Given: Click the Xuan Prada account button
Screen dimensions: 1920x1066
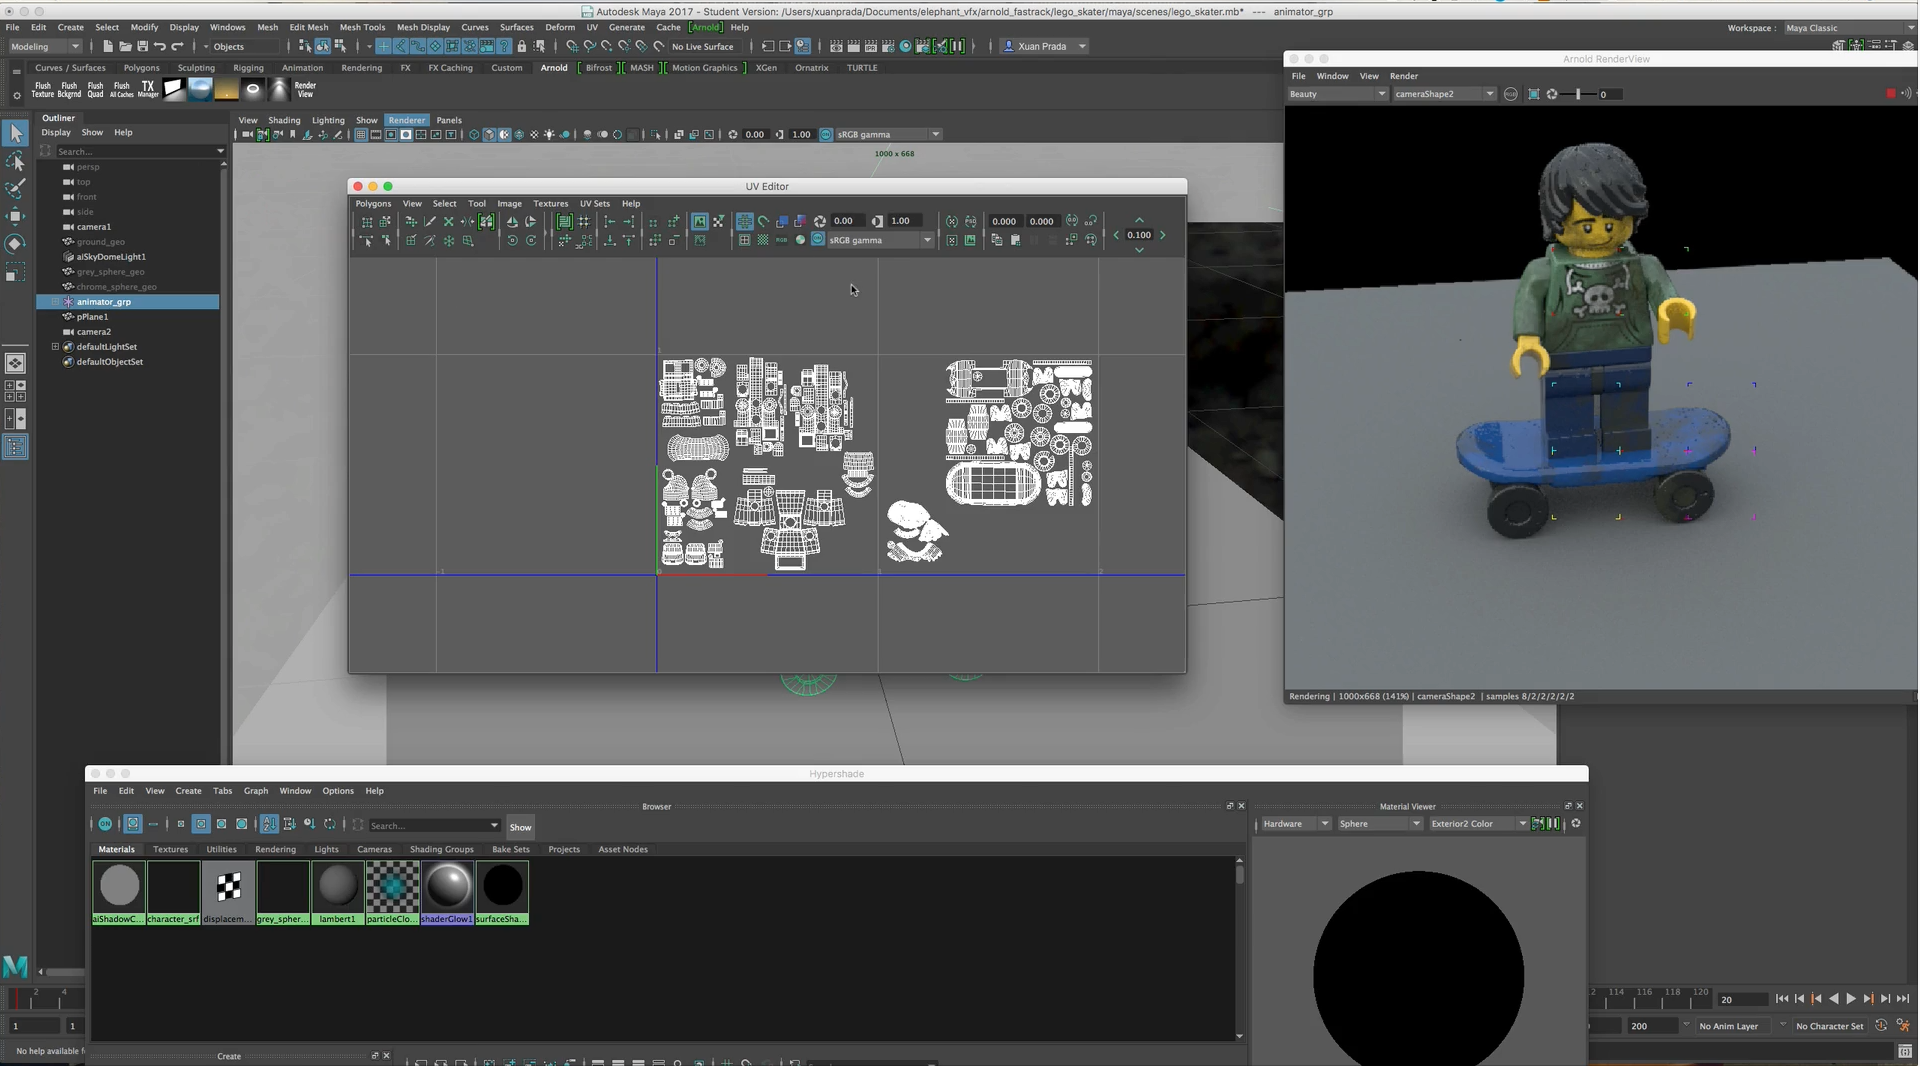Looking at the screenshot, I should point(1043,46).
